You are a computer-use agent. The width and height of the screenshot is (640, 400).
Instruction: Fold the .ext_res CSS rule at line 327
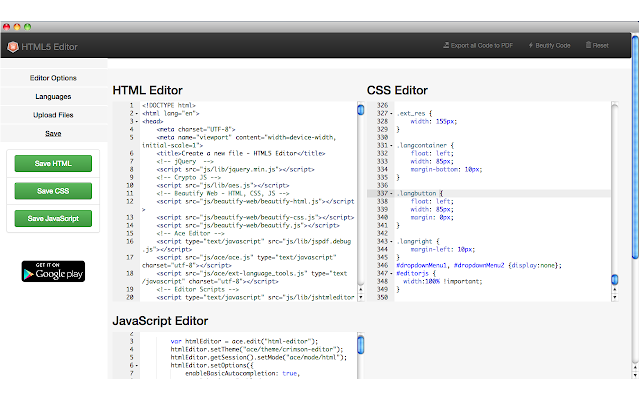pyautogui.click(x=390, y=113)
